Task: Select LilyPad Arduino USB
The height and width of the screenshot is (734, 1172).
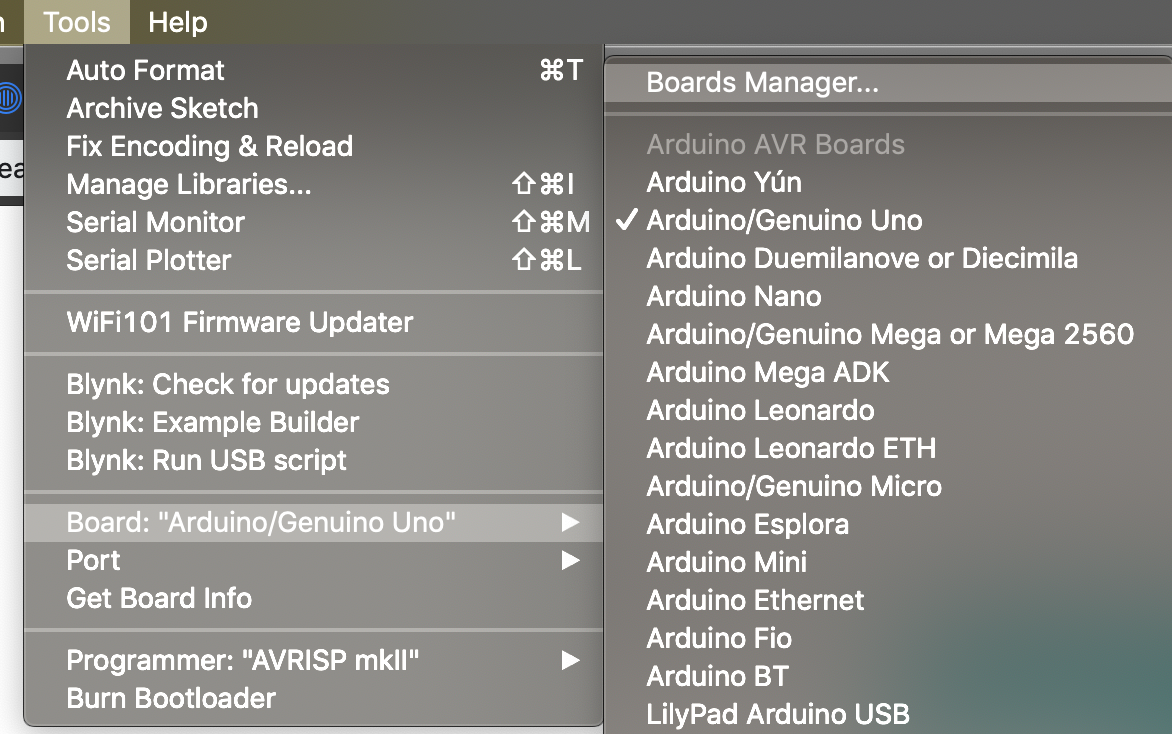Action: (888, 715)
